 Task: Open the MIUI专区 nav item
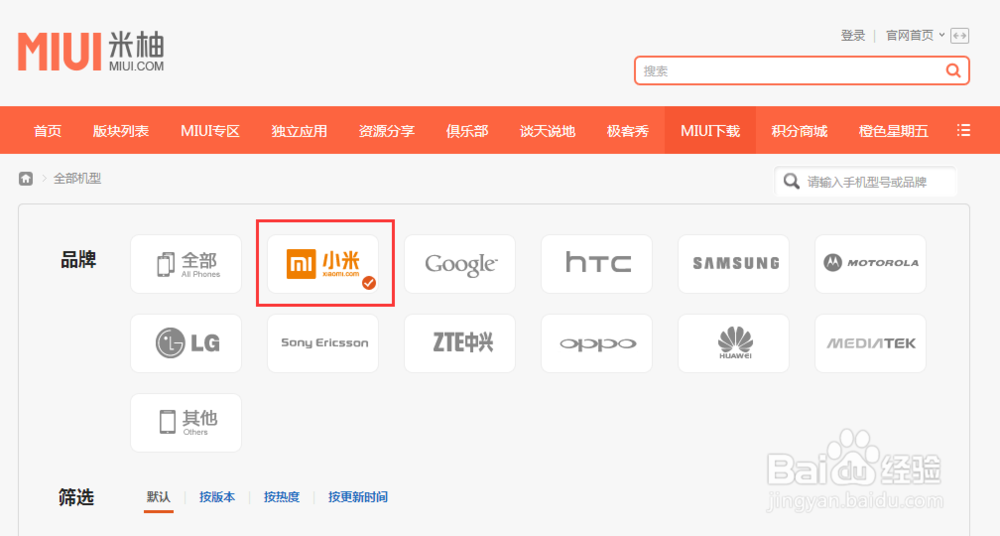(x=210, y=131)
